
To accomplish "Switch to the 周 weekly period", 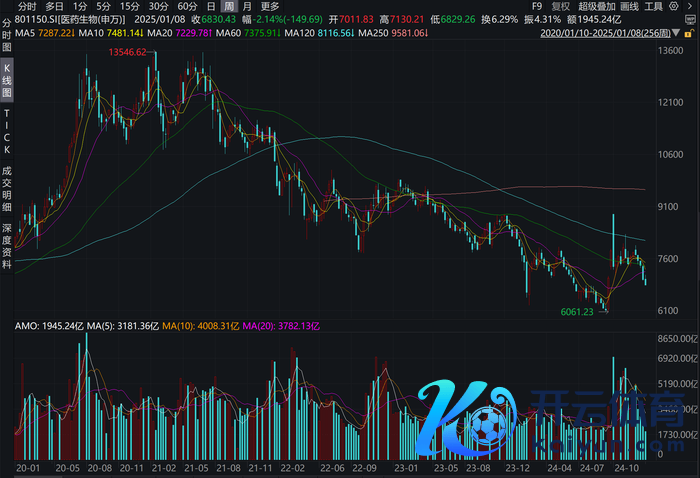I will pos(229,6).
